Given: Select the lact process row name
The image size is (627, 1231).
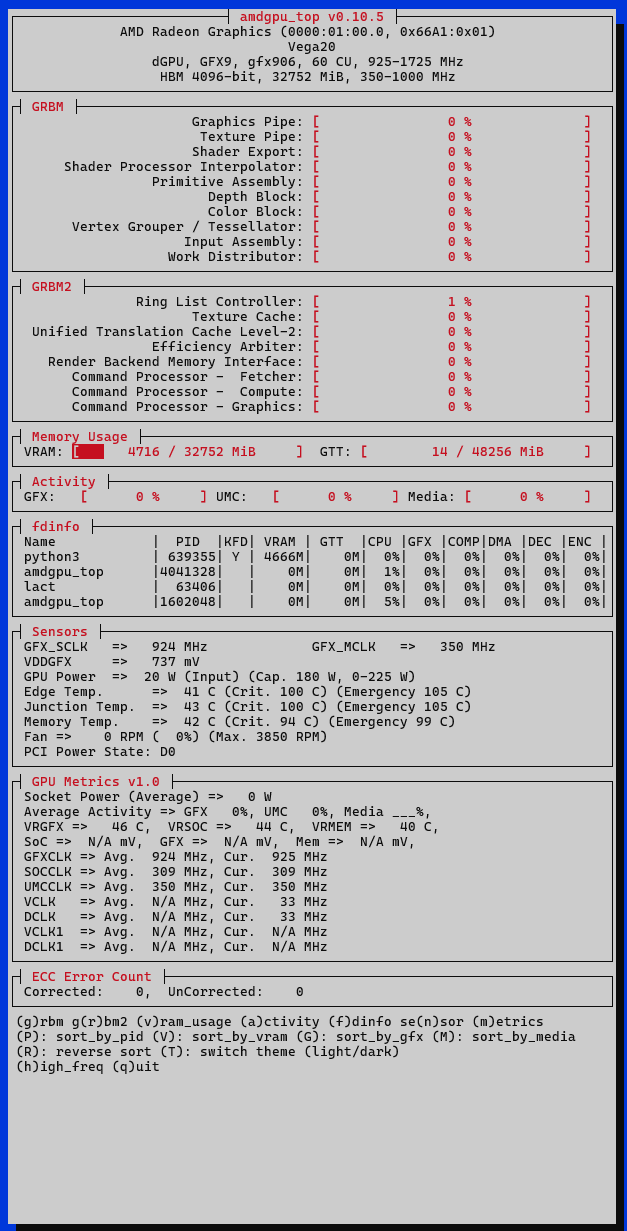Looking at the screenshot, I should point(40,586).
